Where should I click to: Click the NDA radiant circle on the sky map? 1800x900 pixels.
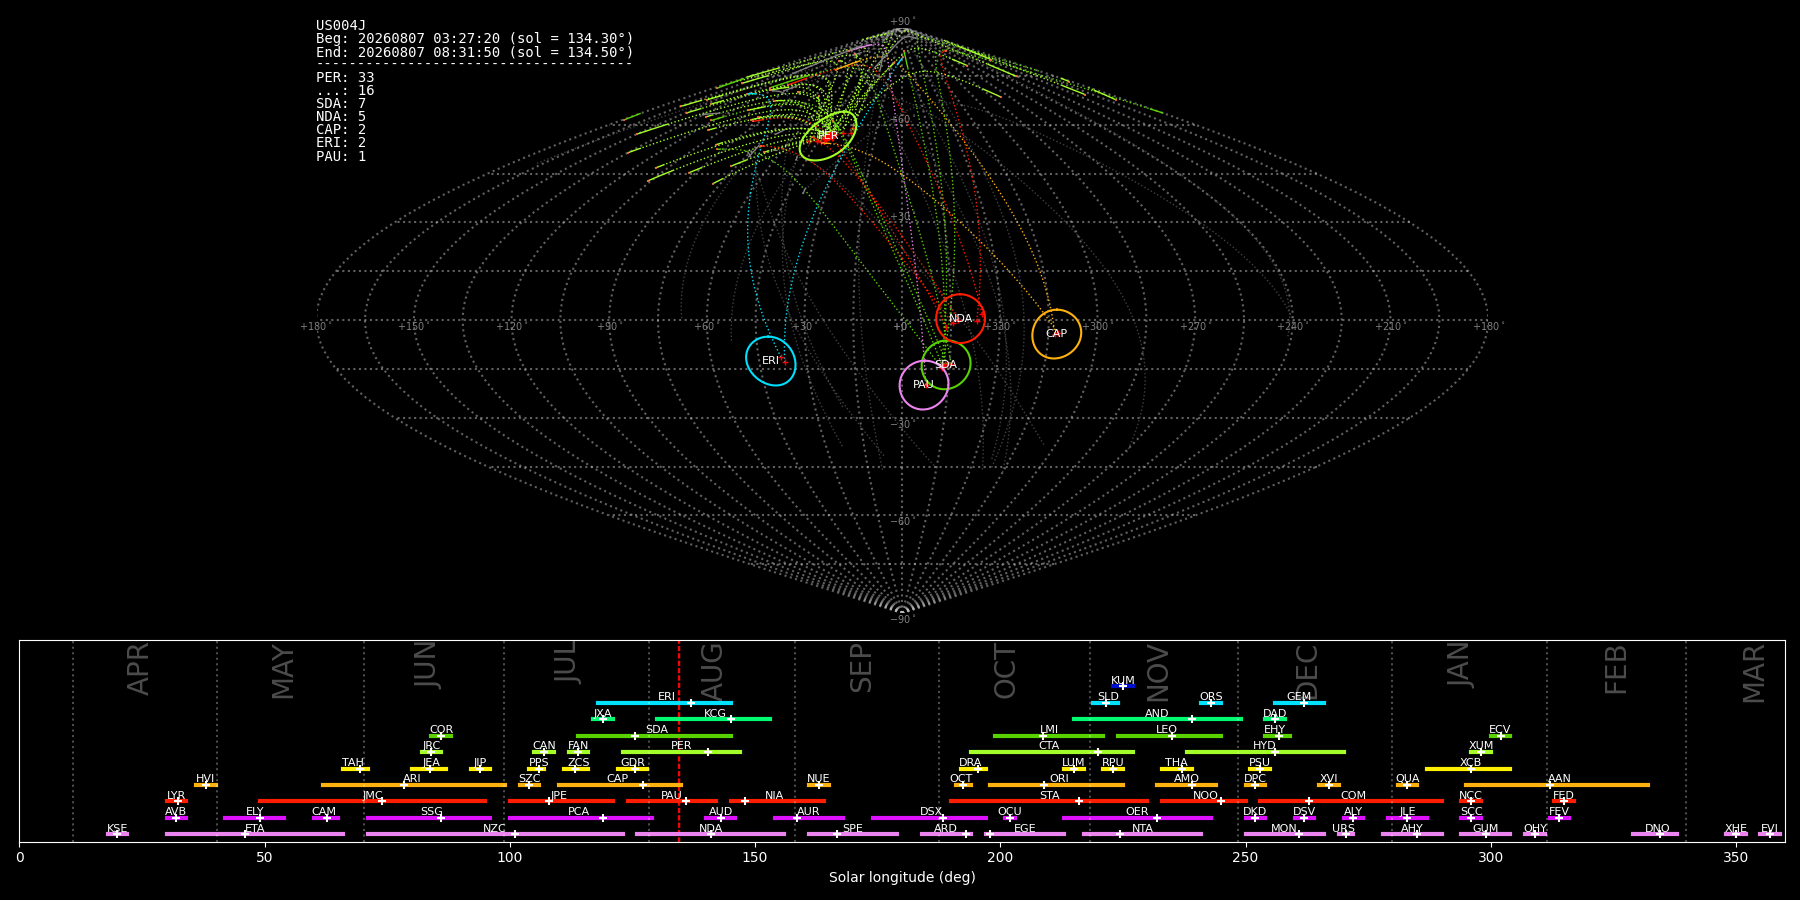pyautogui.click(x=960, y=319)
